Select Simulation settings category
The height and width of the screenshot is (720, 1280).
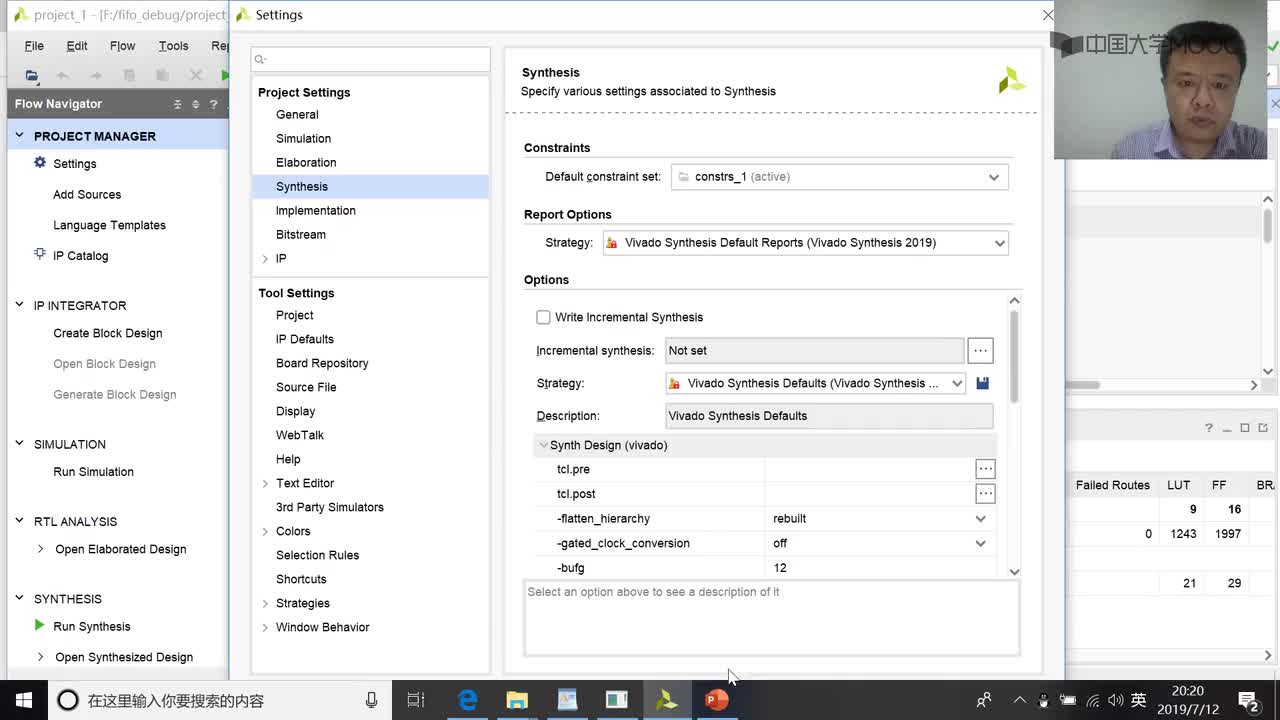303,139
